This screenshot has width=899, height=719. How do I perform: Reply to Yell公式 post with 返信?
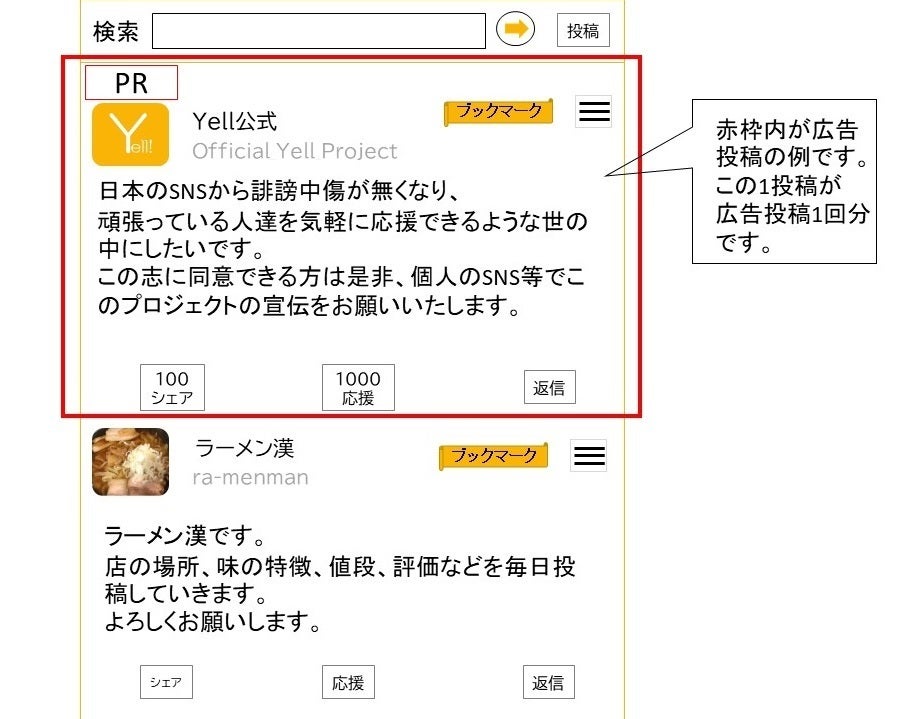(x=549, y=388)
